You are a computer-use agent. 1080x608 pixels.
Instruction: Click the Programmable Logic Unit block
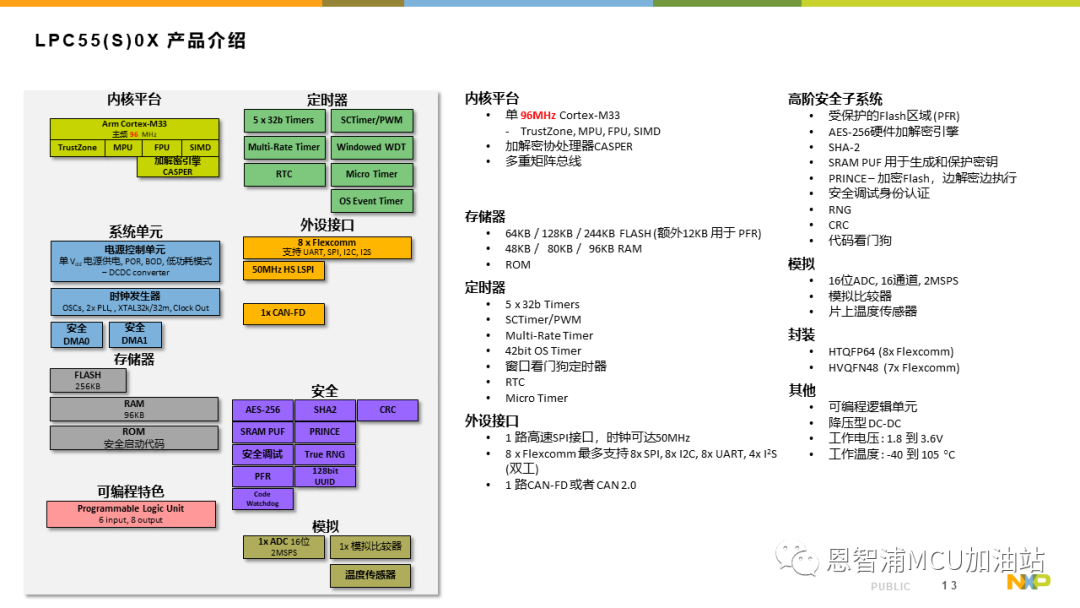pos(131,514)
